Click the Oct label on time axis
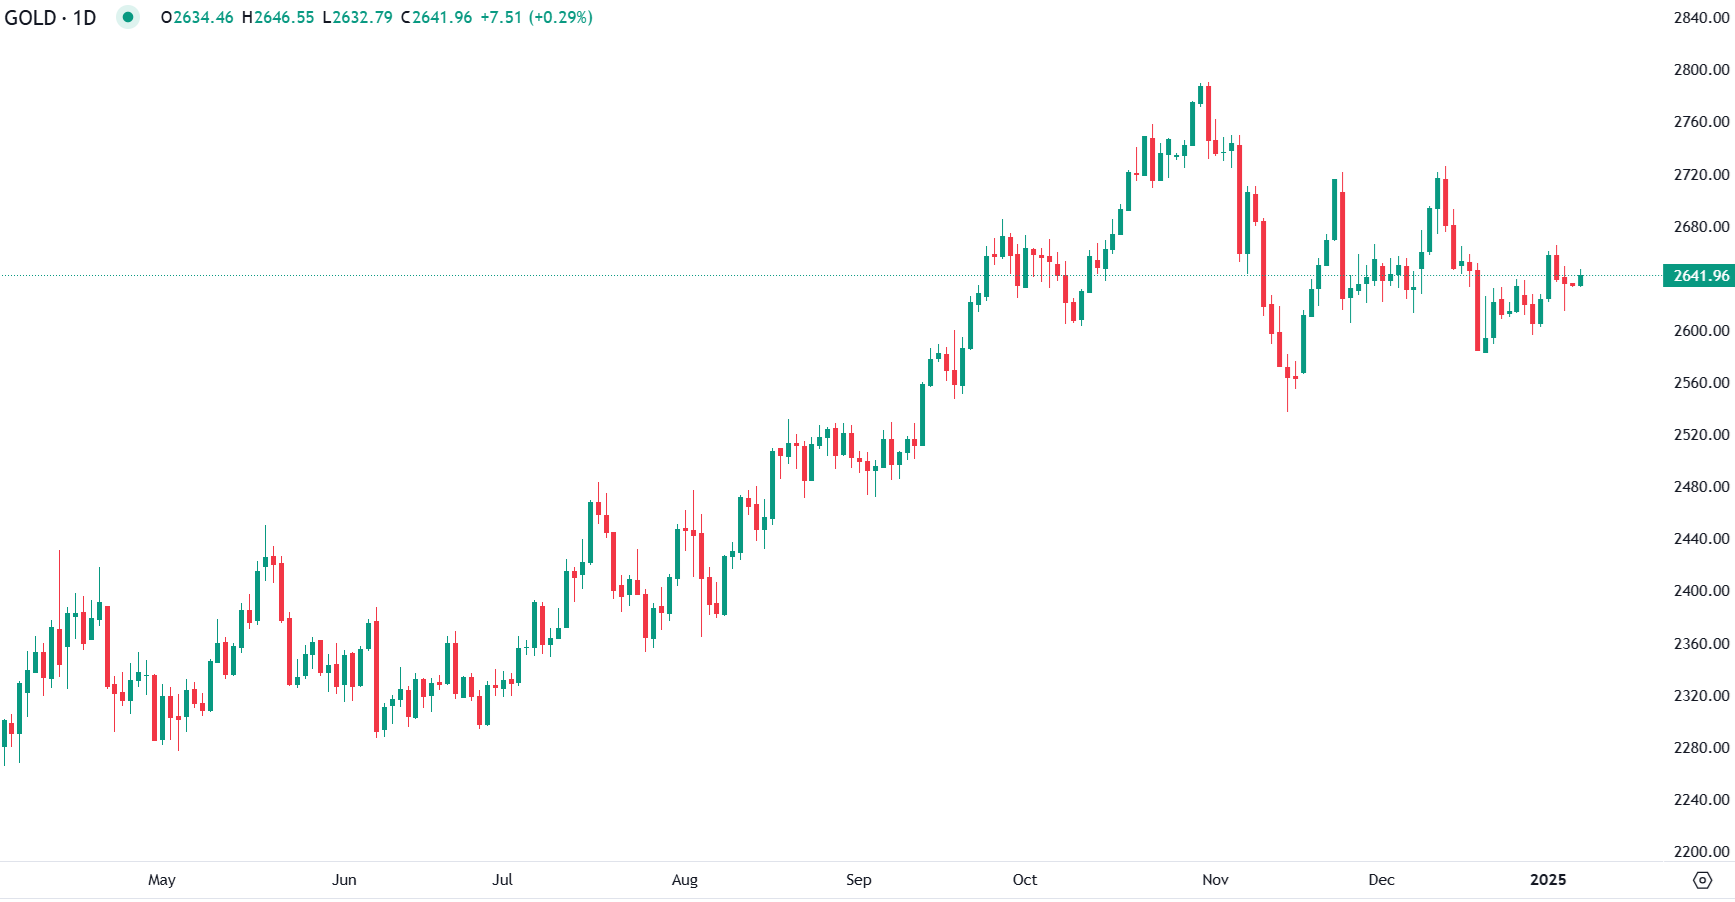1735x902 pixels. click(x=1025, y=880)
